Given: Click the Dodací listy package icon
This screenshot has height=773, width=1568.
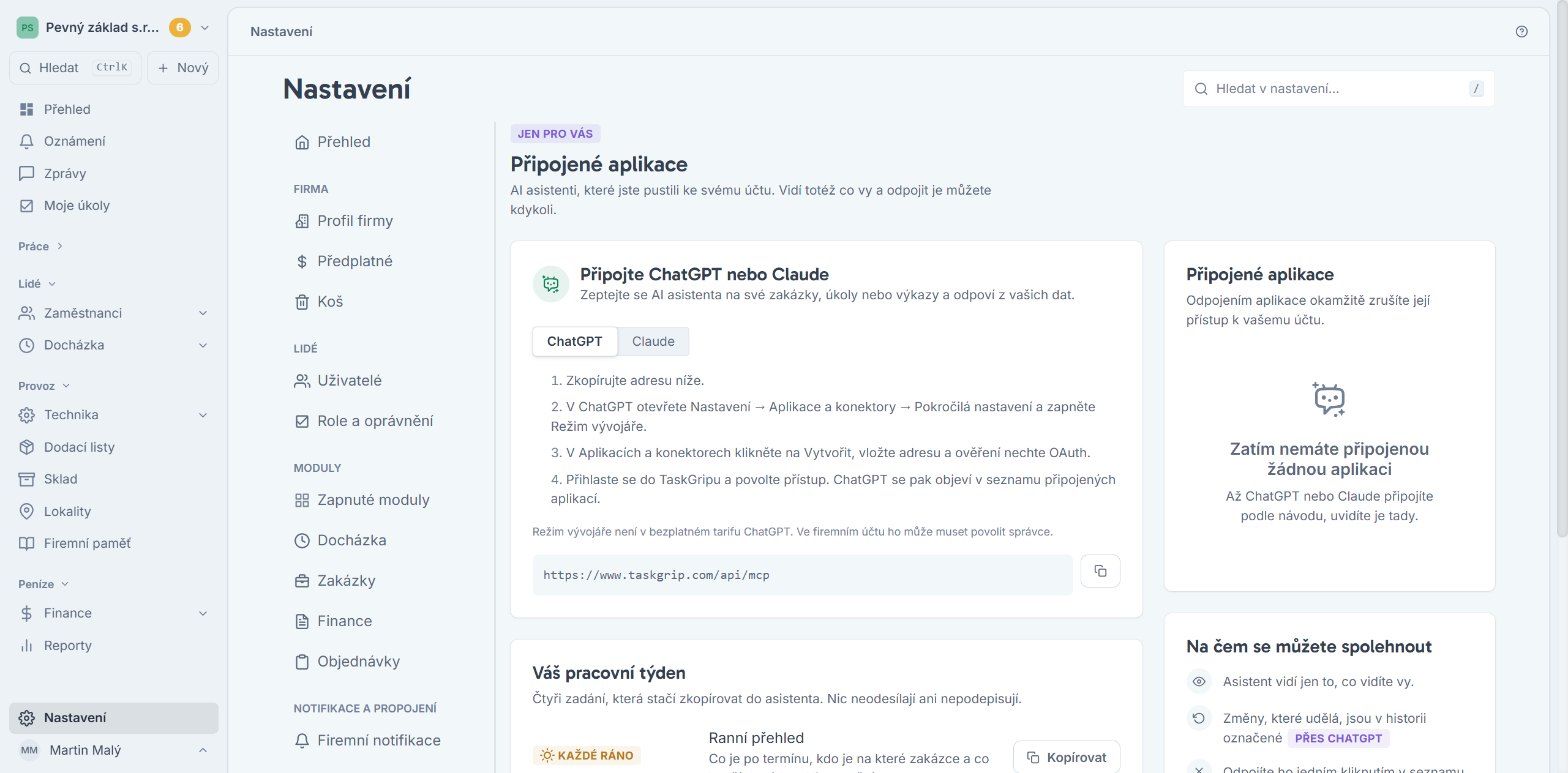Looking at the screenshot, I should point(26,447).
